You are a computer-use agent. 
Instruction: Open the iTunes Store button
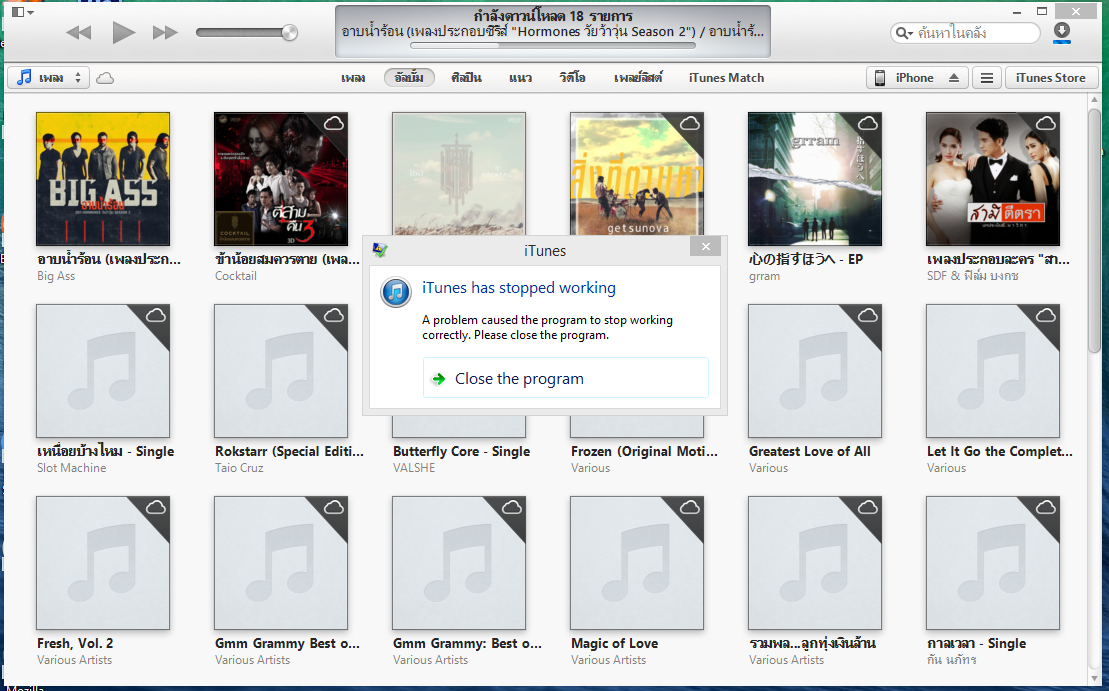[1051, 78]
